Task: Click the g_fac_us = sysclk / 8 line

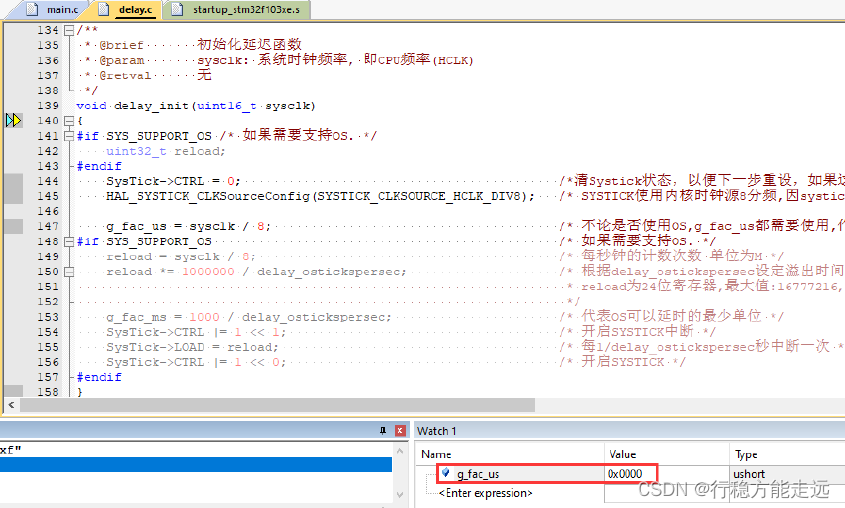Action: pos(188,226)
